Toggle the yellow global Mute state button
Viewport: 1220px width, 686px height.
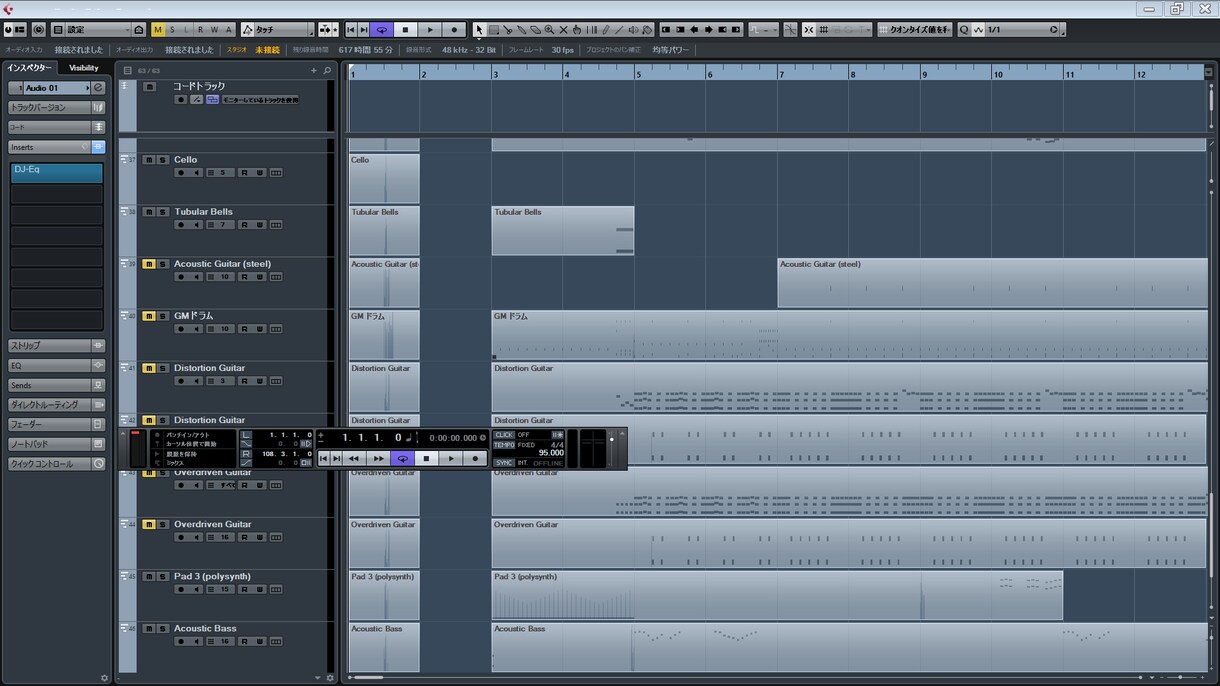point(157,30)
